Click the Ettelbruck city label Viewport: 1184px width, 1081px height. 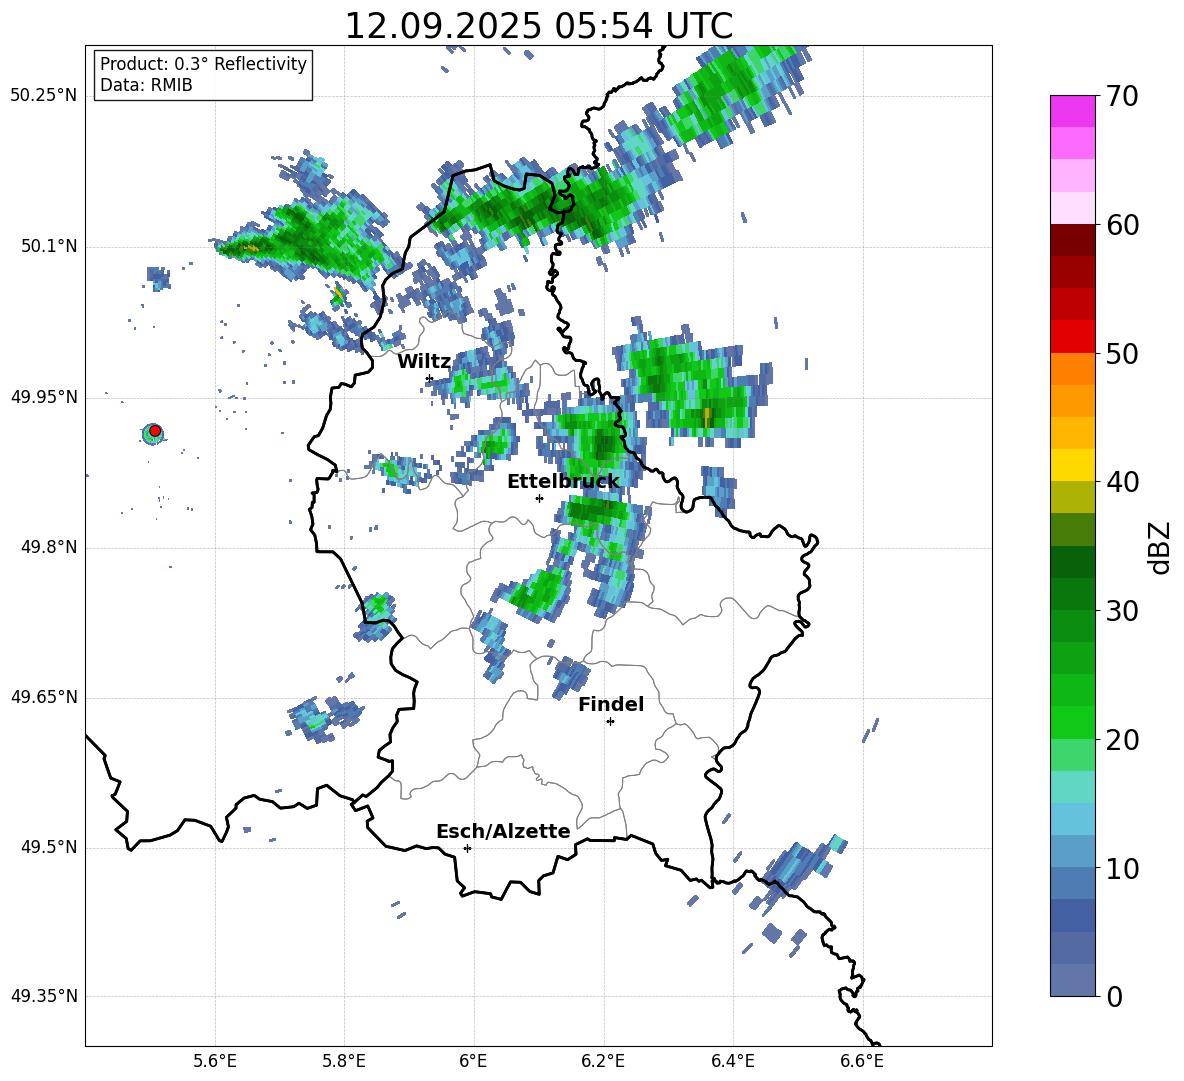pyautogui.click(x=563, y=482)
